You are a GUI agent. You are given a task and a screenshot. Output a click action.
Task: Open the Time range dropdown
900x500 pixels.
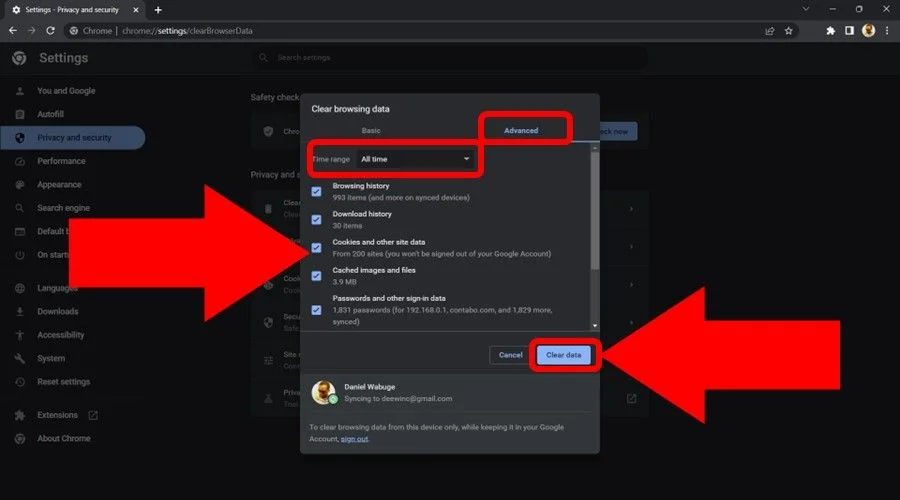[415, 159]
